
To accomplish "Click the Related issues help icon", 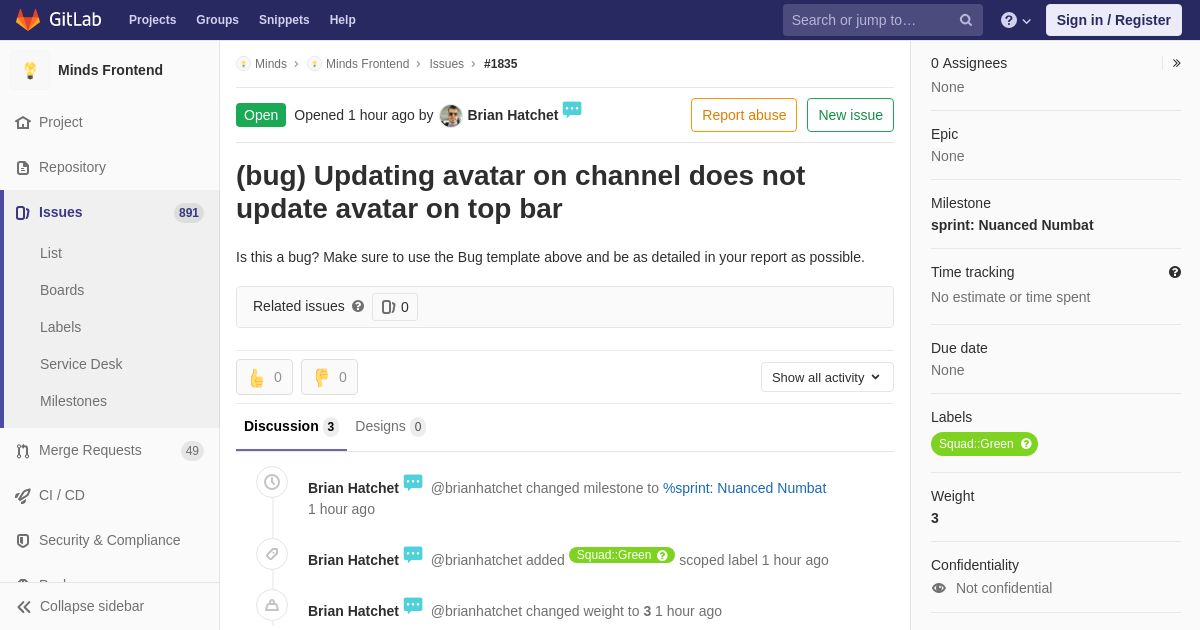I will click(x=358, y=306).
